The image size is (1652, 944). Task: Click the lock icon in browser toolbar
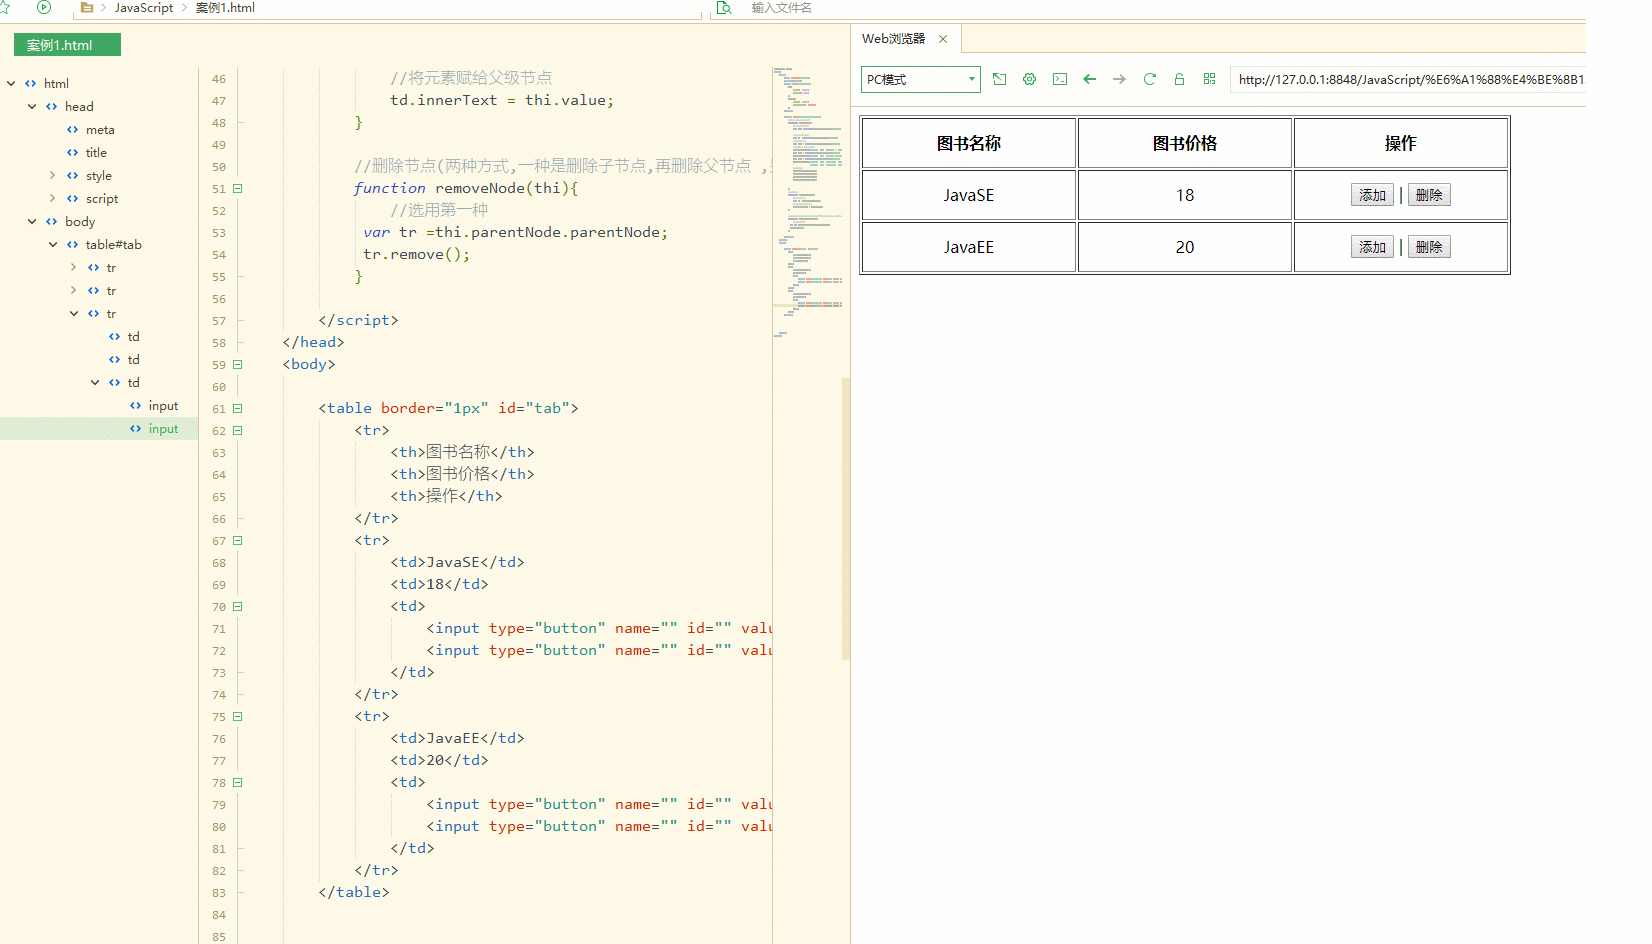(x=1179, y=79)
